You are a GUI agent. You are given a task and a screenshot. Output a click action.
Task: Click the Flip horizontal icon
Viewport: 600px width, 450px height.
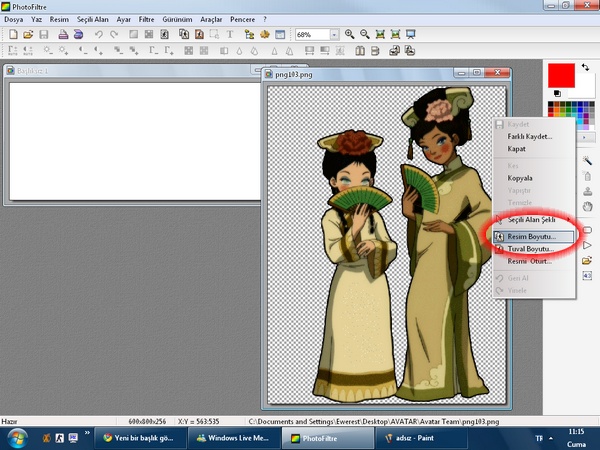coord(360,51)
